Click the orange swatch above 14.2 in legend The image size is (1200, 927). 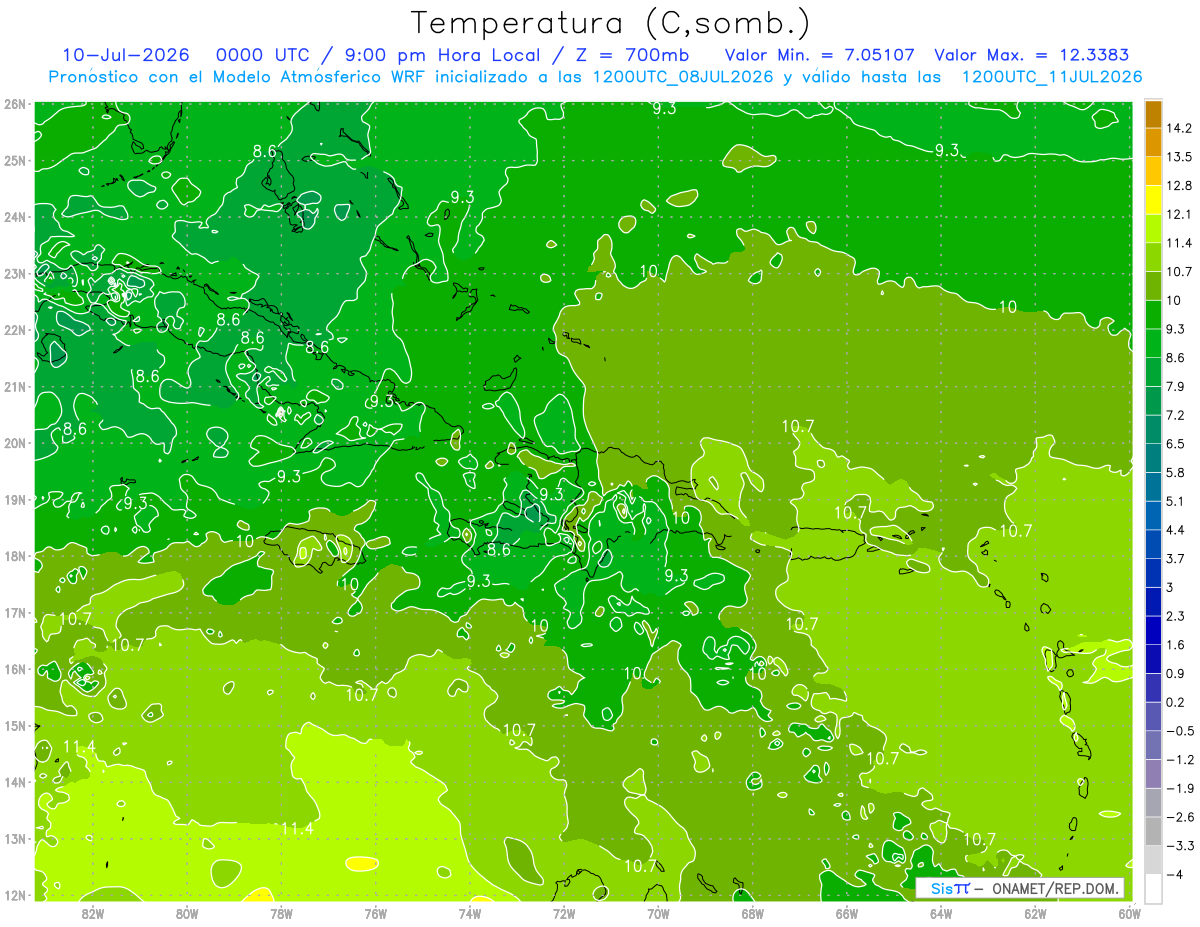pyautogui.click(x=1153, y=114)
